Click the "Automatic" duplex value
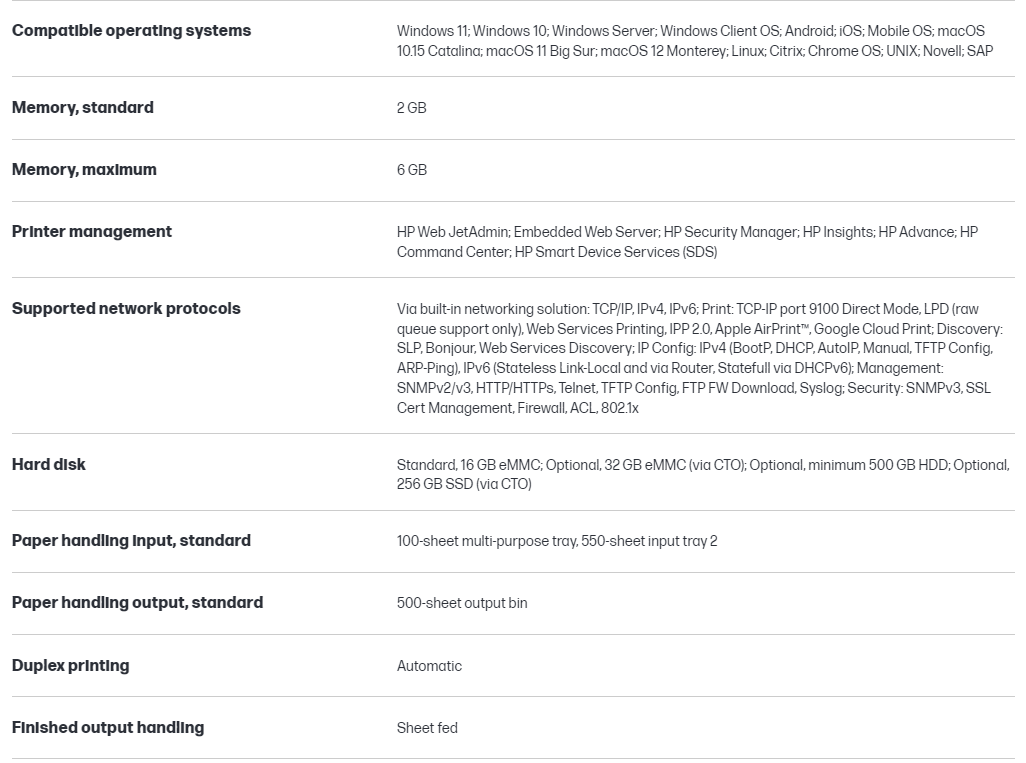 tap(429, 666)
